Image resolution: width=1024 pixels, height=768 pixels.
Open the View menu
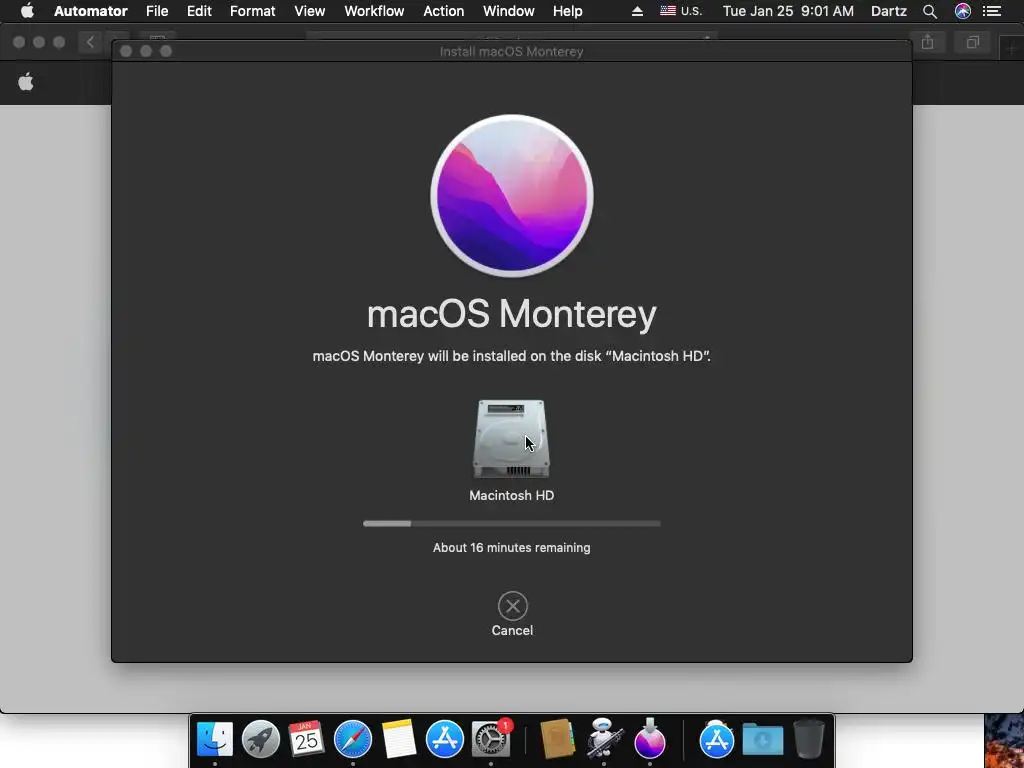coord(310,11)
